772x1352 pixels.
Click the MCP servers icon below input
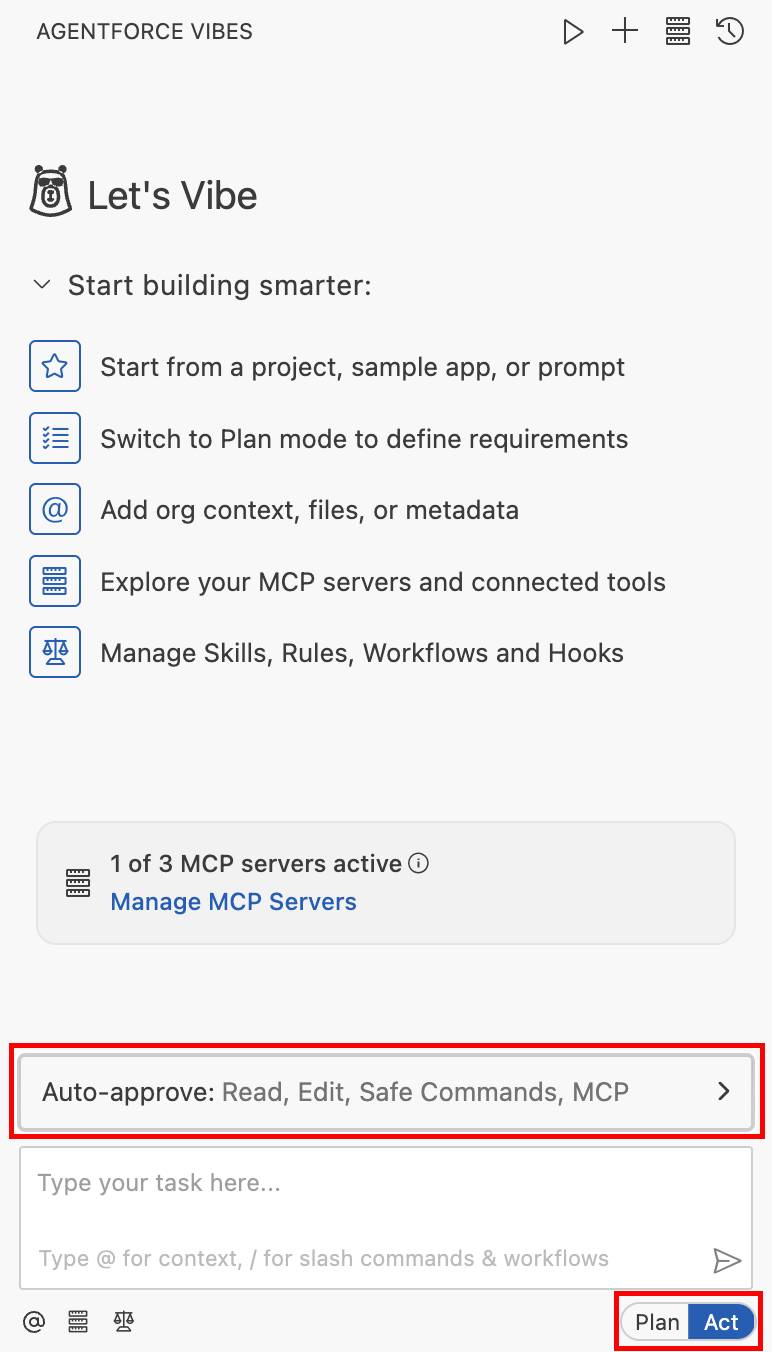tap(78, 1322)
